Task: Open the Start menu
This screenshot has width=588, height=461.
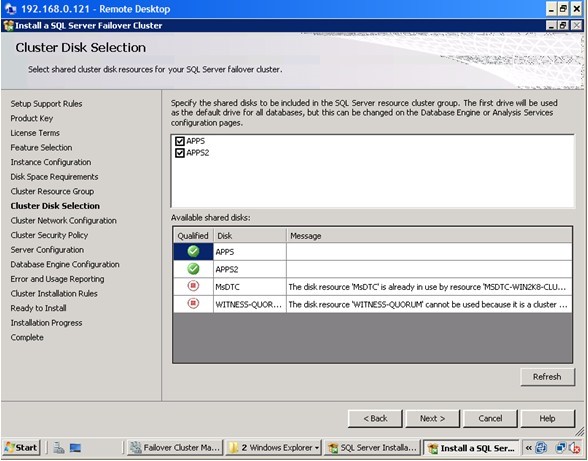Action: [21, 448]
